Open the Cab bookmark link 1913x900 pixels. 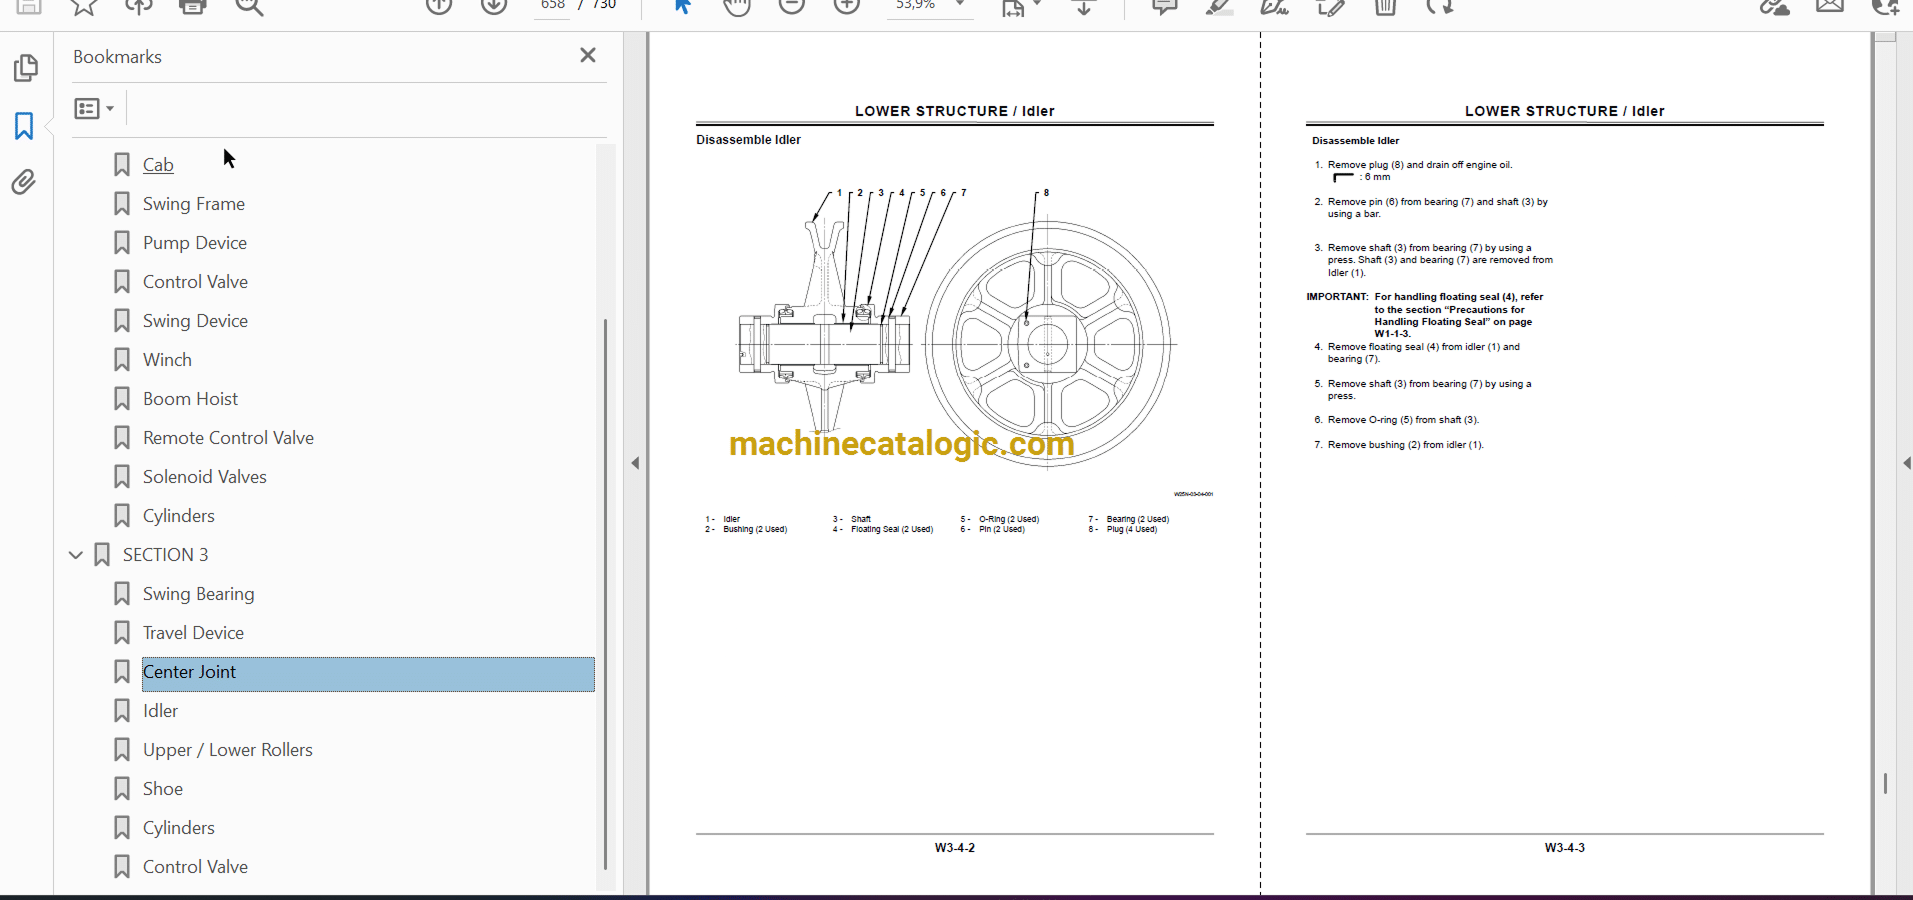coord(158,165)
